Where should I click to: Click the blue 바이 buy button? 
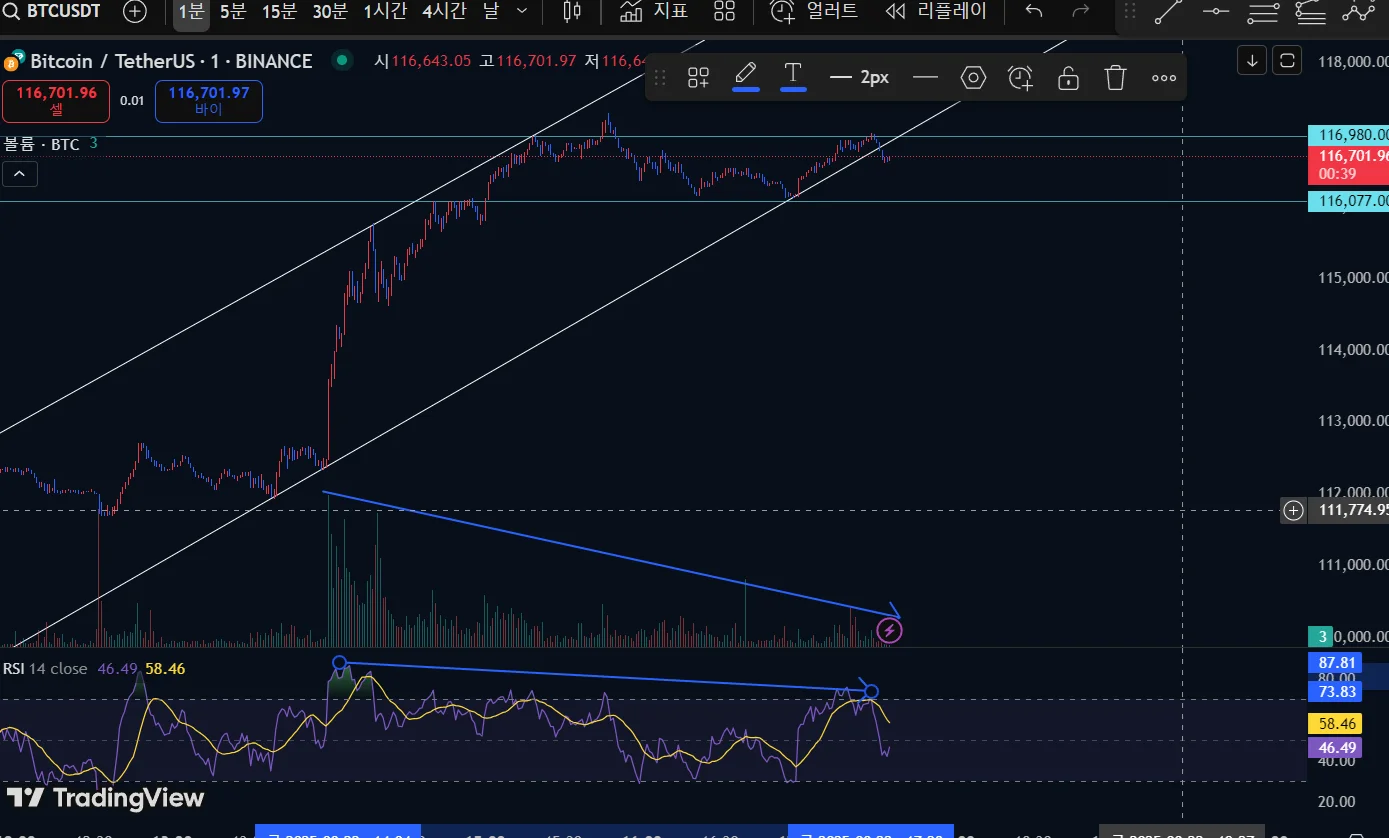pyautogui.click(x=209, y=101)
